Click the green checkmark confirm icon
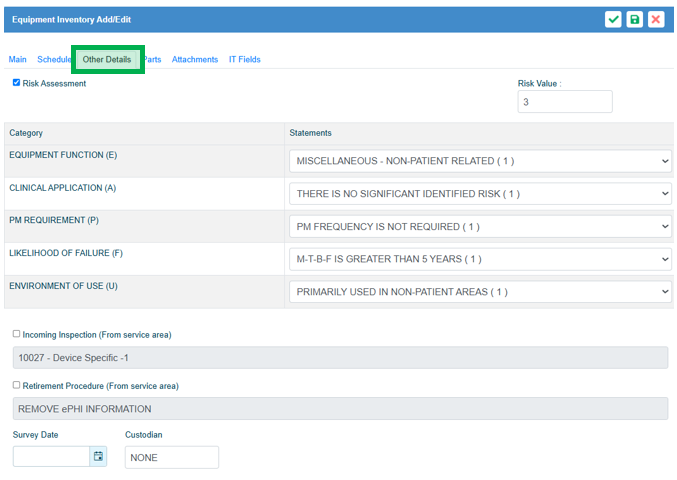This screenshot has height=480, width=677. (613, 19)
